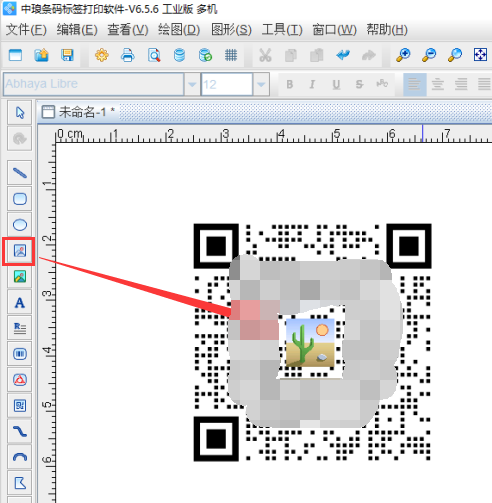Select the green landscape image tool
Image resolution: width=492 pixels, height=503 pixels.
click(20, 277)
